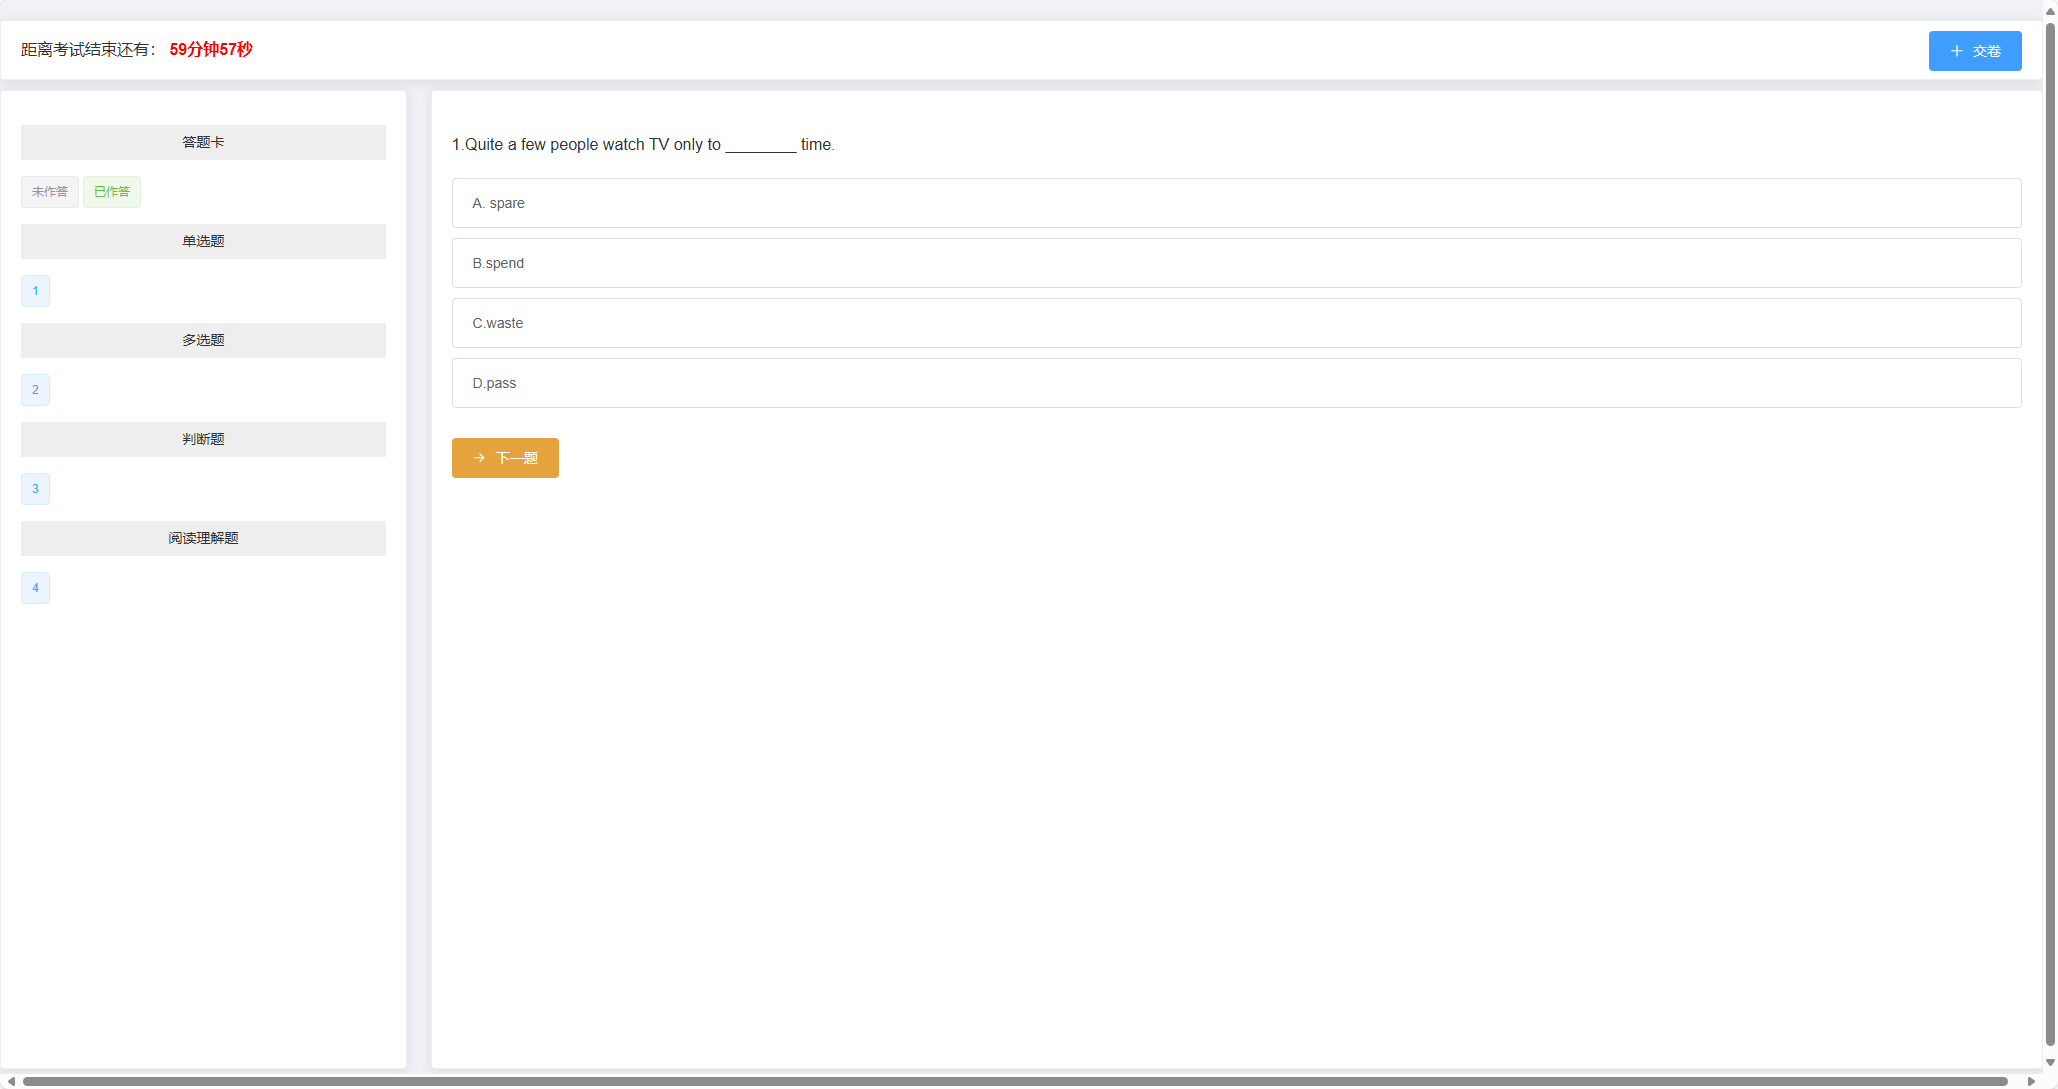2058x1089 pixels.
Task: Open question 3 under 判断题
Action: point(35,489)
